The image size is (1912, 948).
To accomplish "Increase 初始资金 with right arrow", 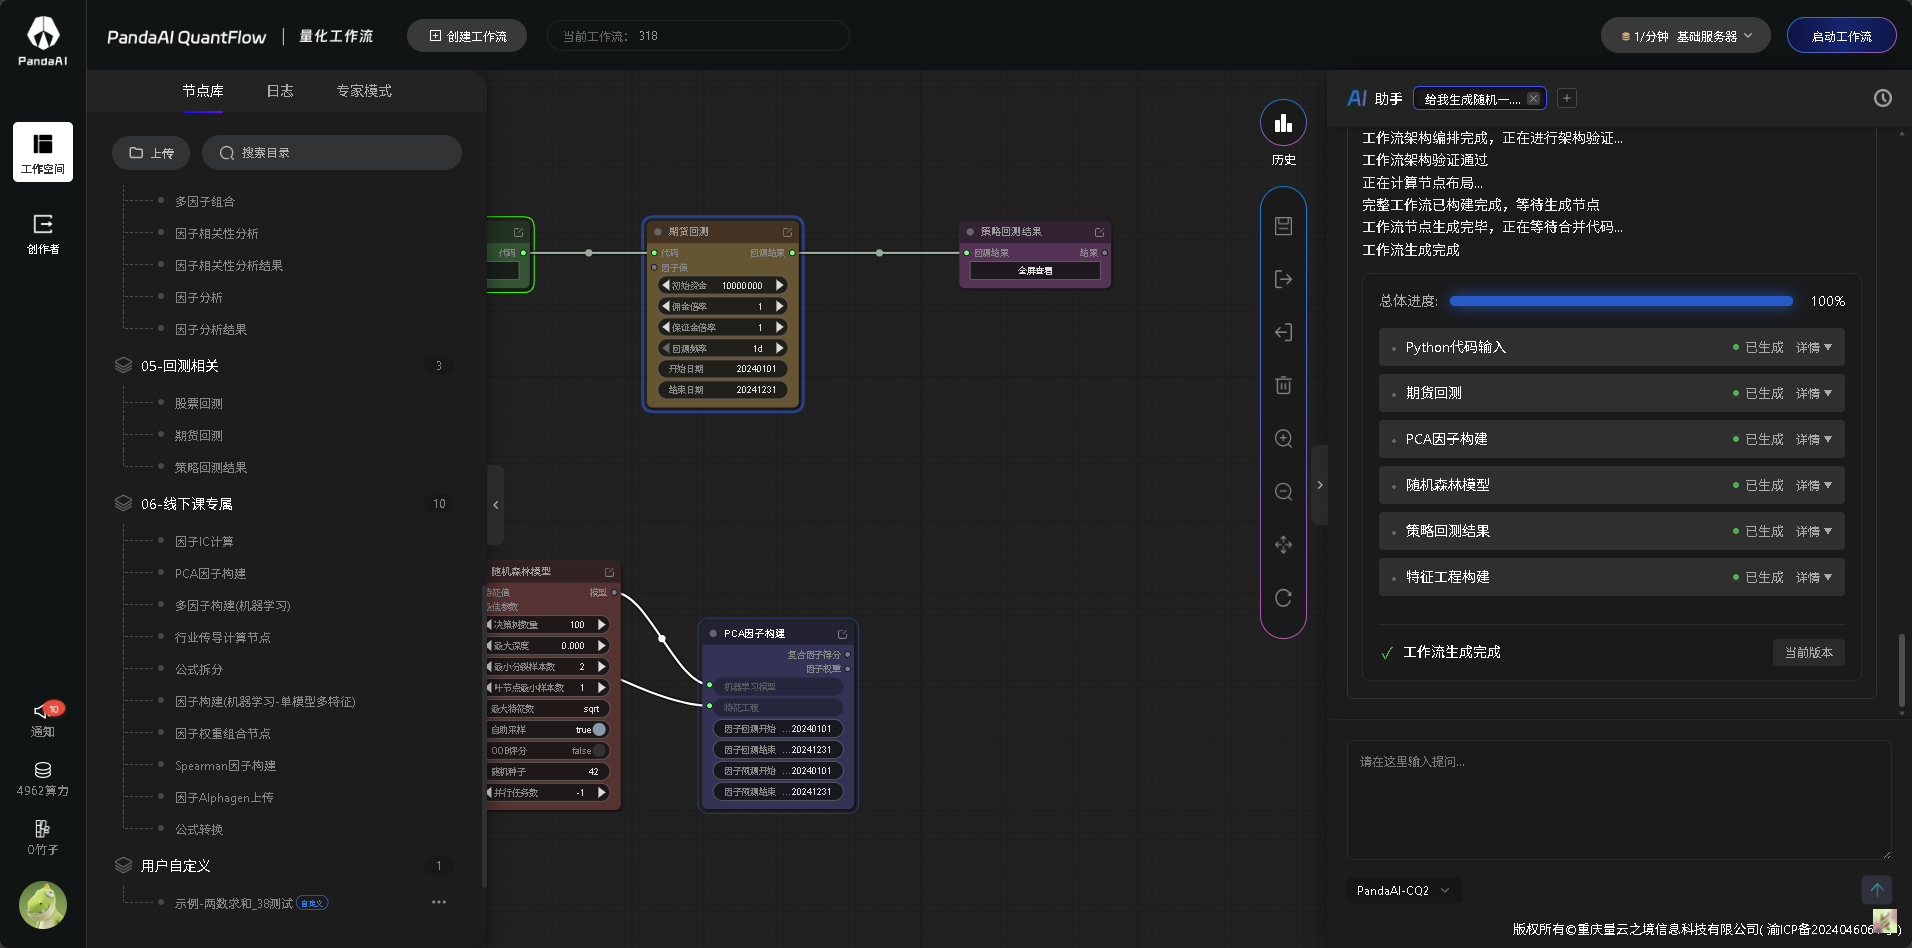I will pos(780,286).
